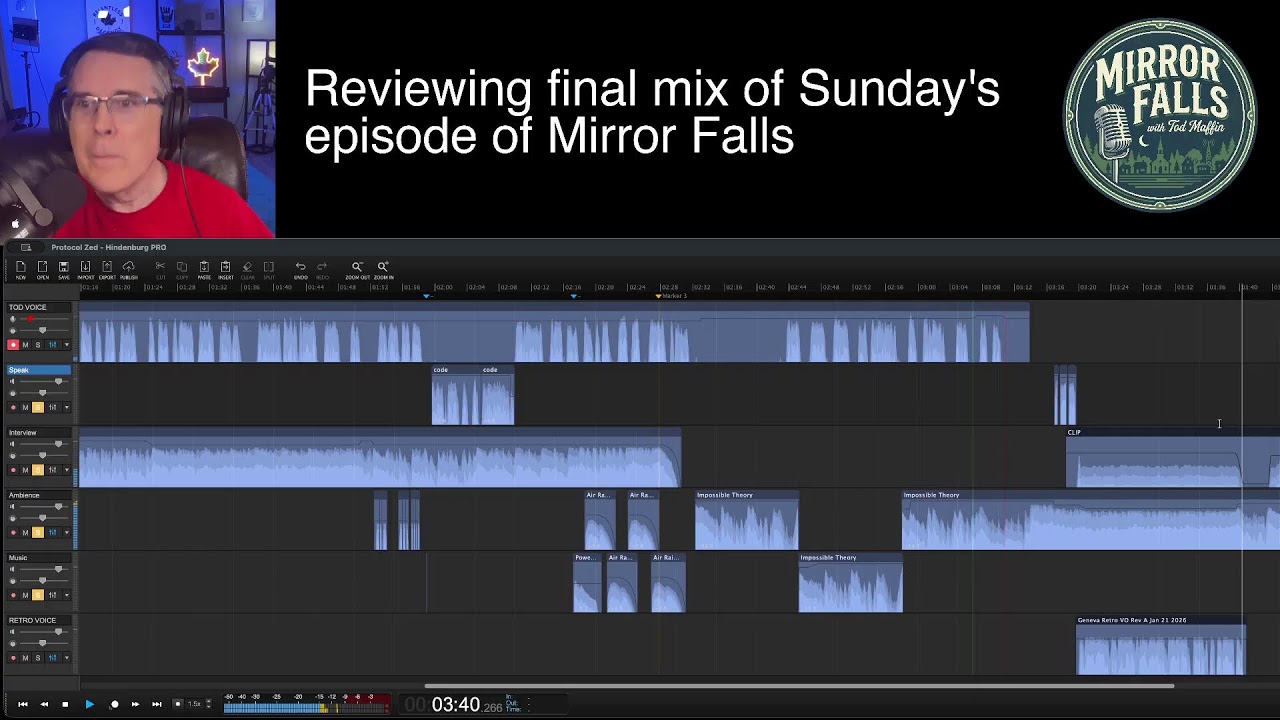Expand Ambience track options dropdown

tap(67, 533)
